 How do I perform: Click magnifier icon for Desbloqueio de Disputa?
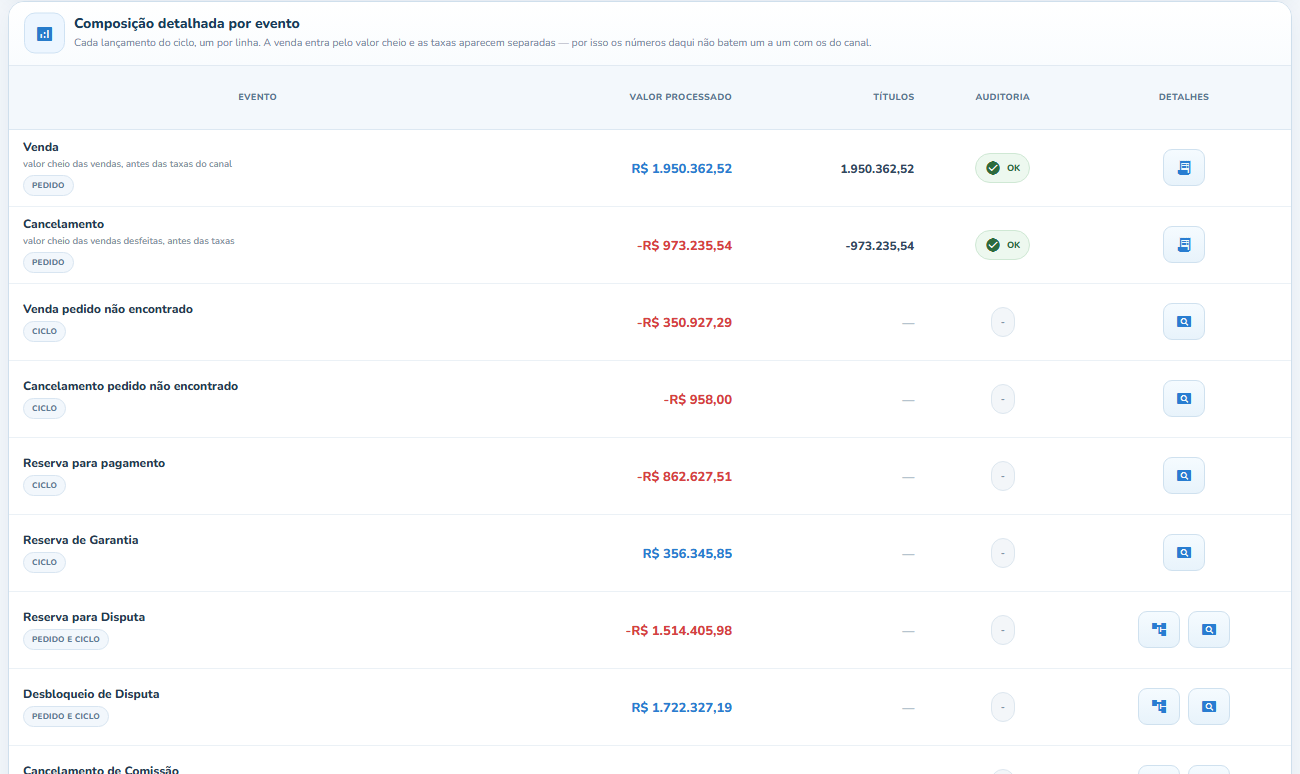point(1208,707)
